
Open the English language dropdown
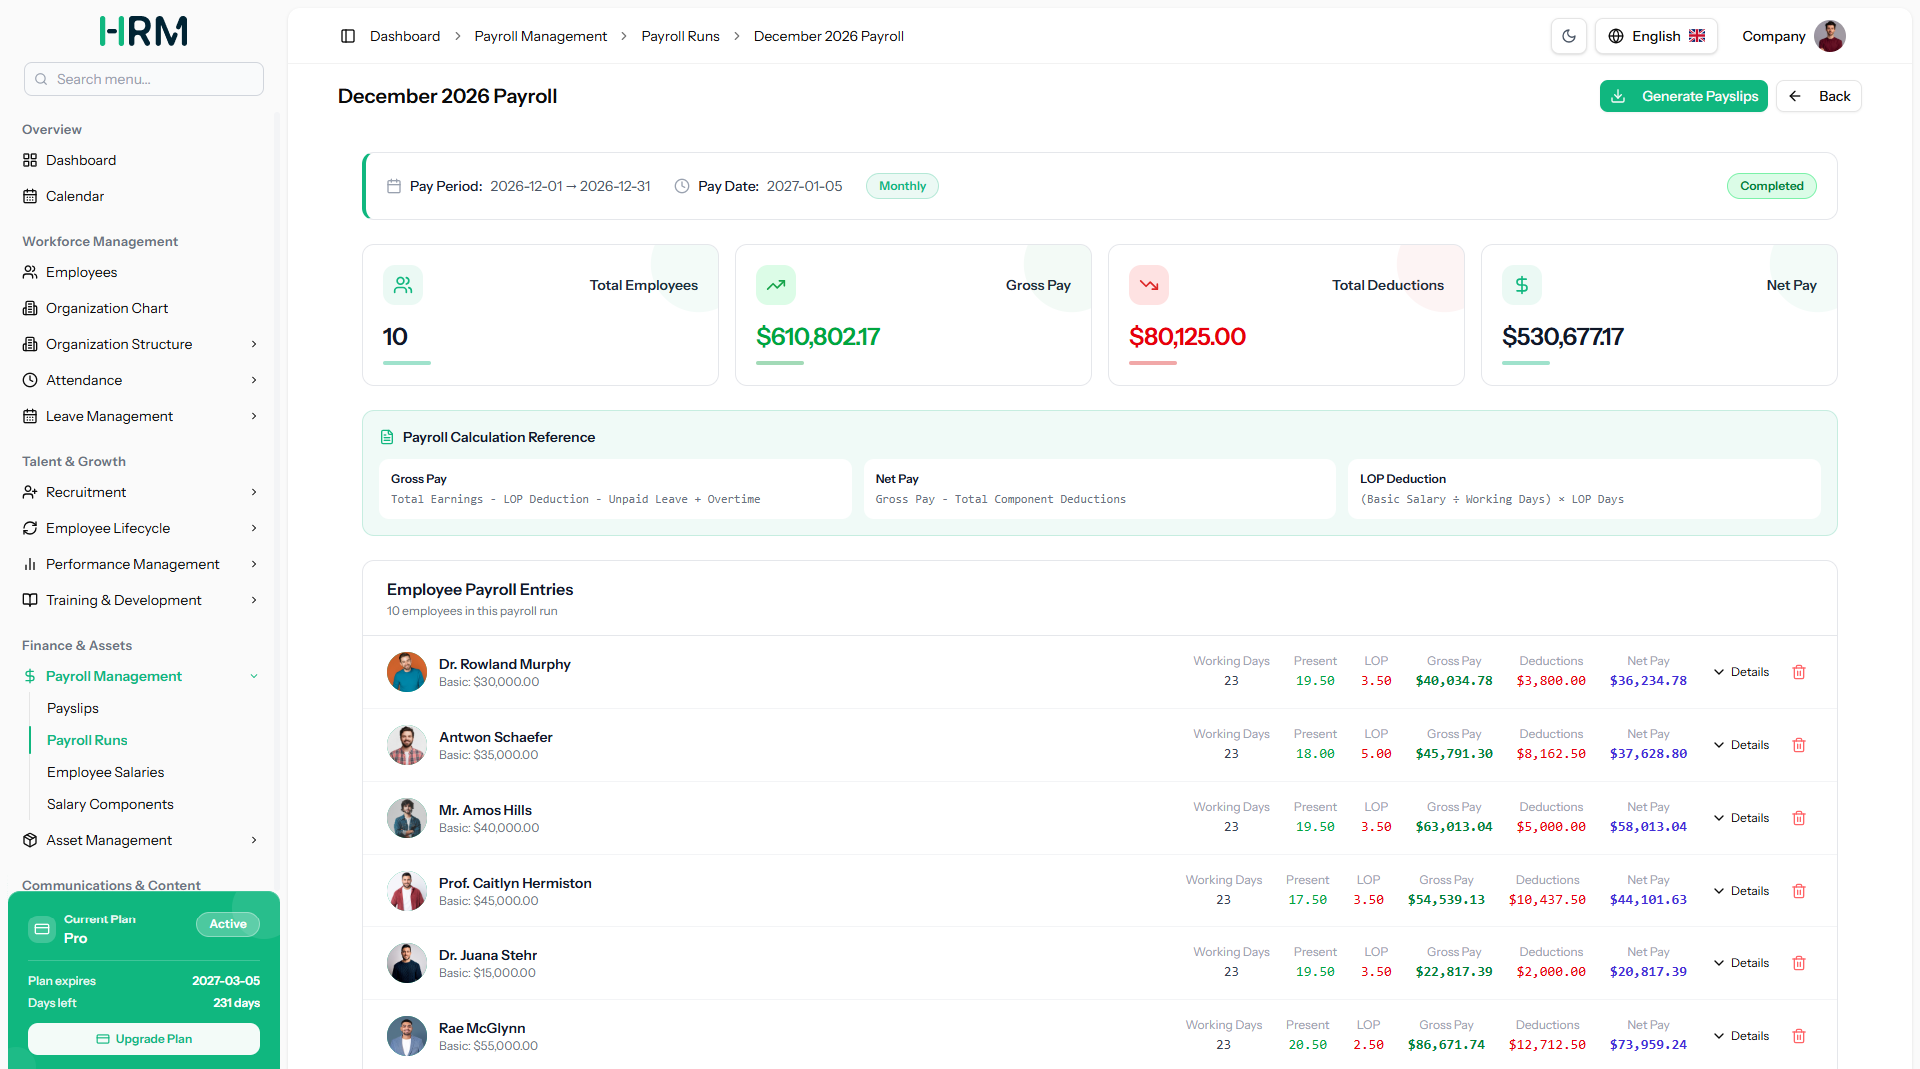pyautogui.click(x=1656, y=36)
